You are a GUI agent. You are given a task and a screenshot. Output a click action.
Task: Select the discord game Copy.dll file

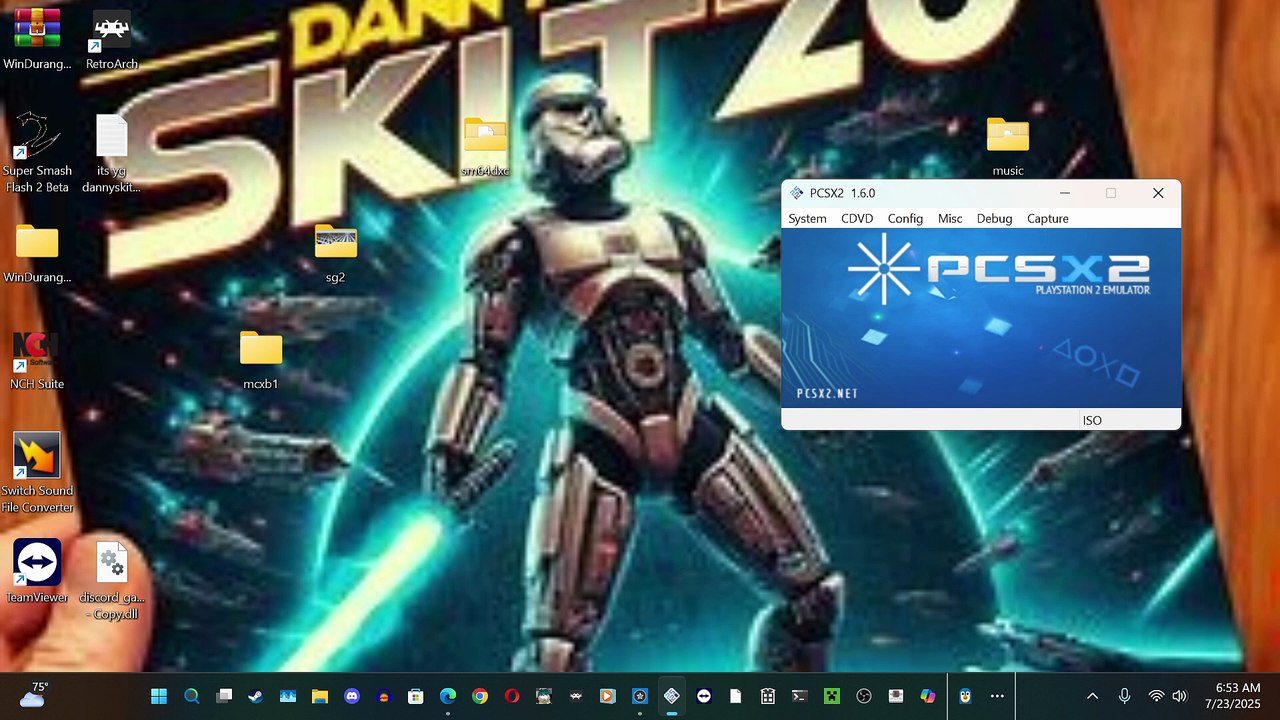click(111, 581)
